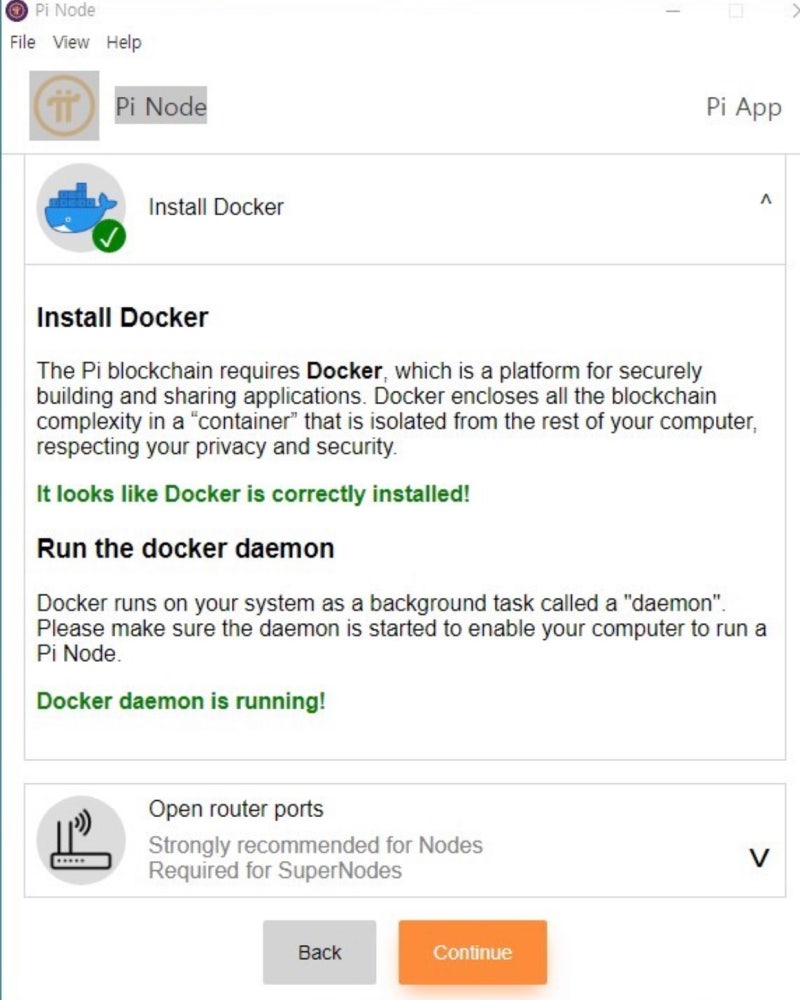The image size is (800, 1000).
Task: Click the Pi coin logo in the header
Action: coord(65,106)
